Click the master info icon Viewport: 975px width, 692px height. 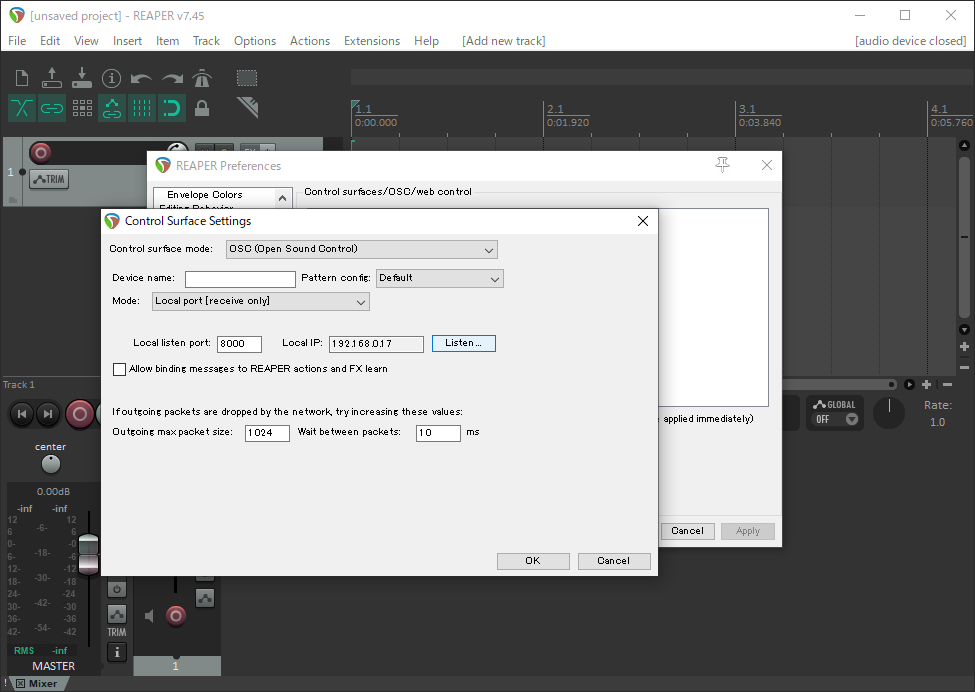point(117,652)
